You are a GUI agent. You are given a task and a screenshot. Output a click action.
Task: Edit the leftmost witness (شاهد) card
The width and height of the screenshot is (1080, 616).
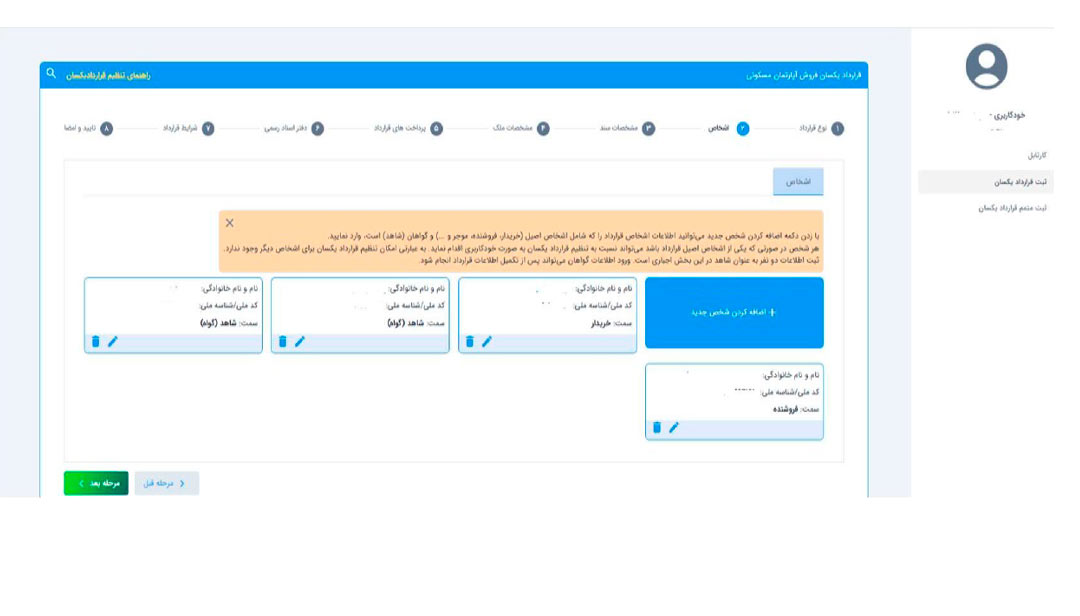tap(113, 342)
